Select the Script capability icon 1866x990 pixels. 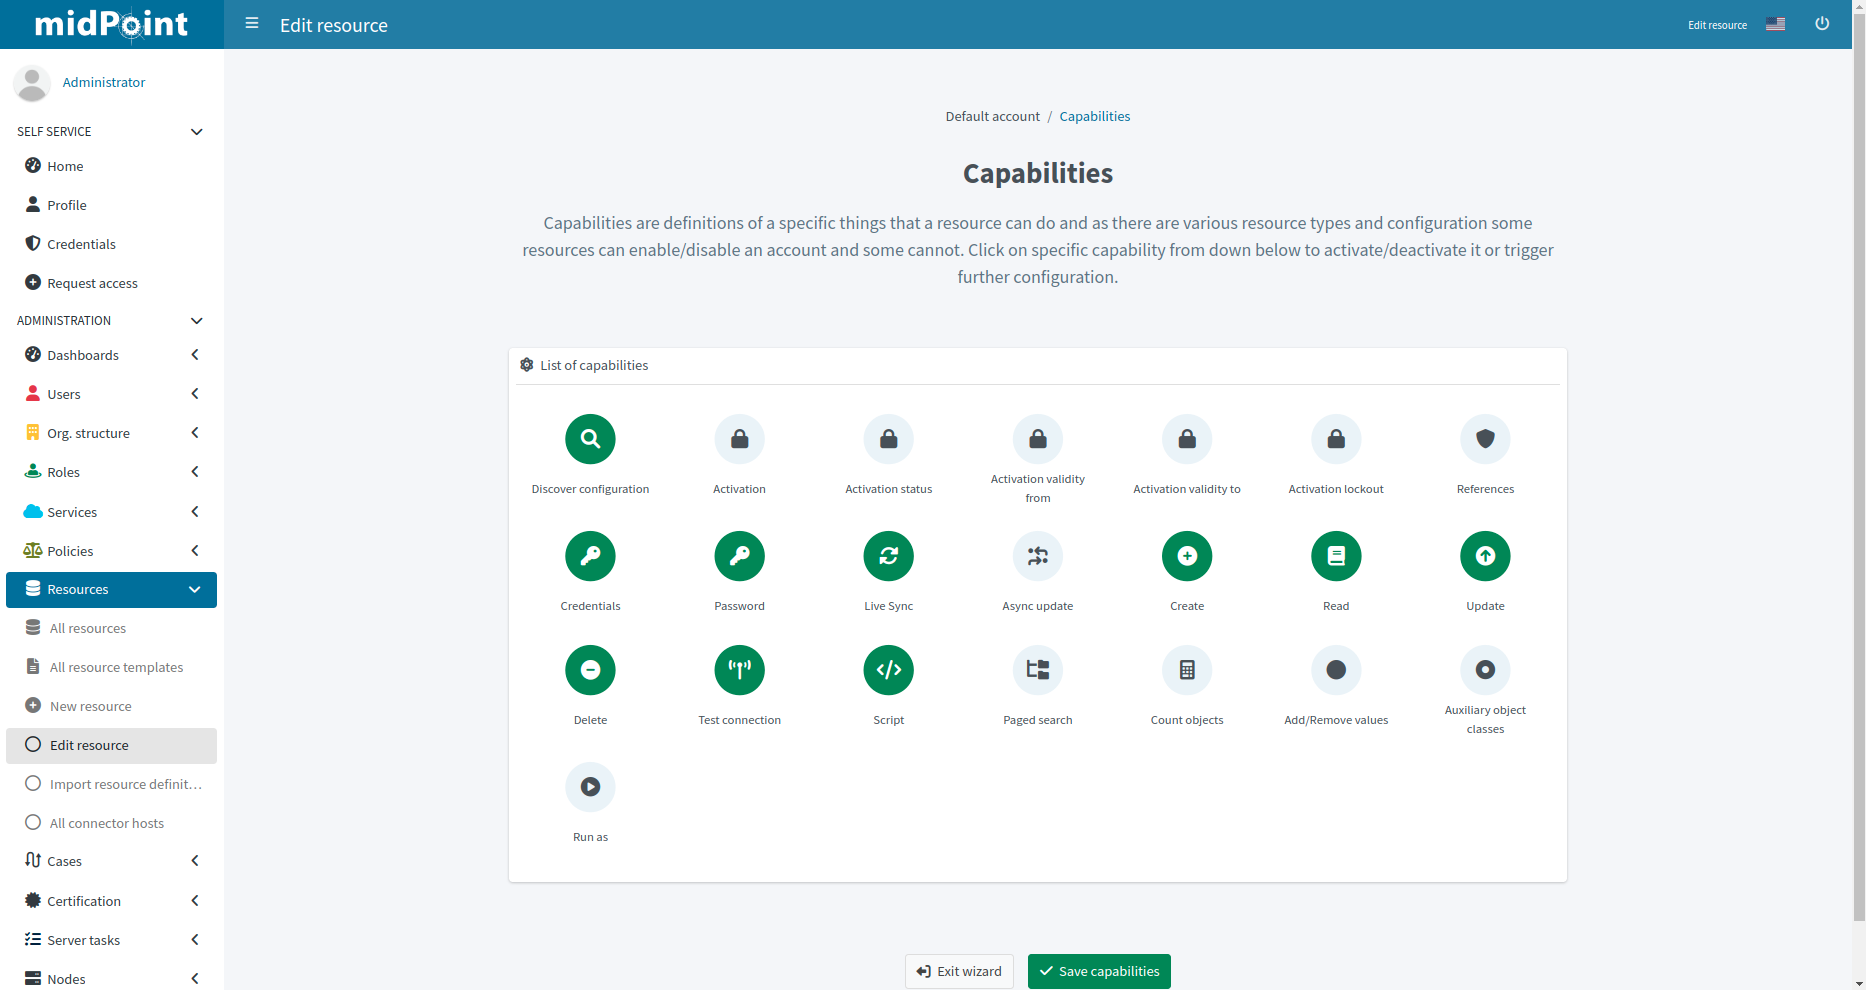click(x=888, y=670)
